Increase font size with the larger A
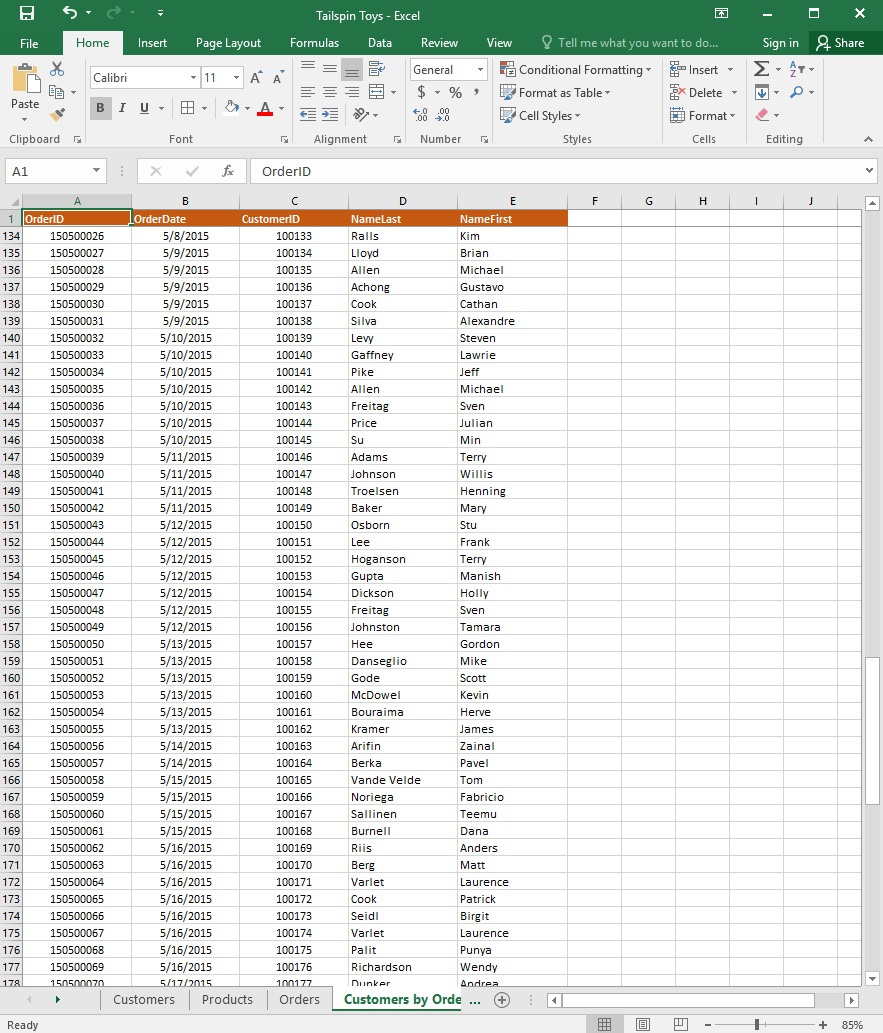This screenshot has width=883, height=1033. click(x=256, y=78)
